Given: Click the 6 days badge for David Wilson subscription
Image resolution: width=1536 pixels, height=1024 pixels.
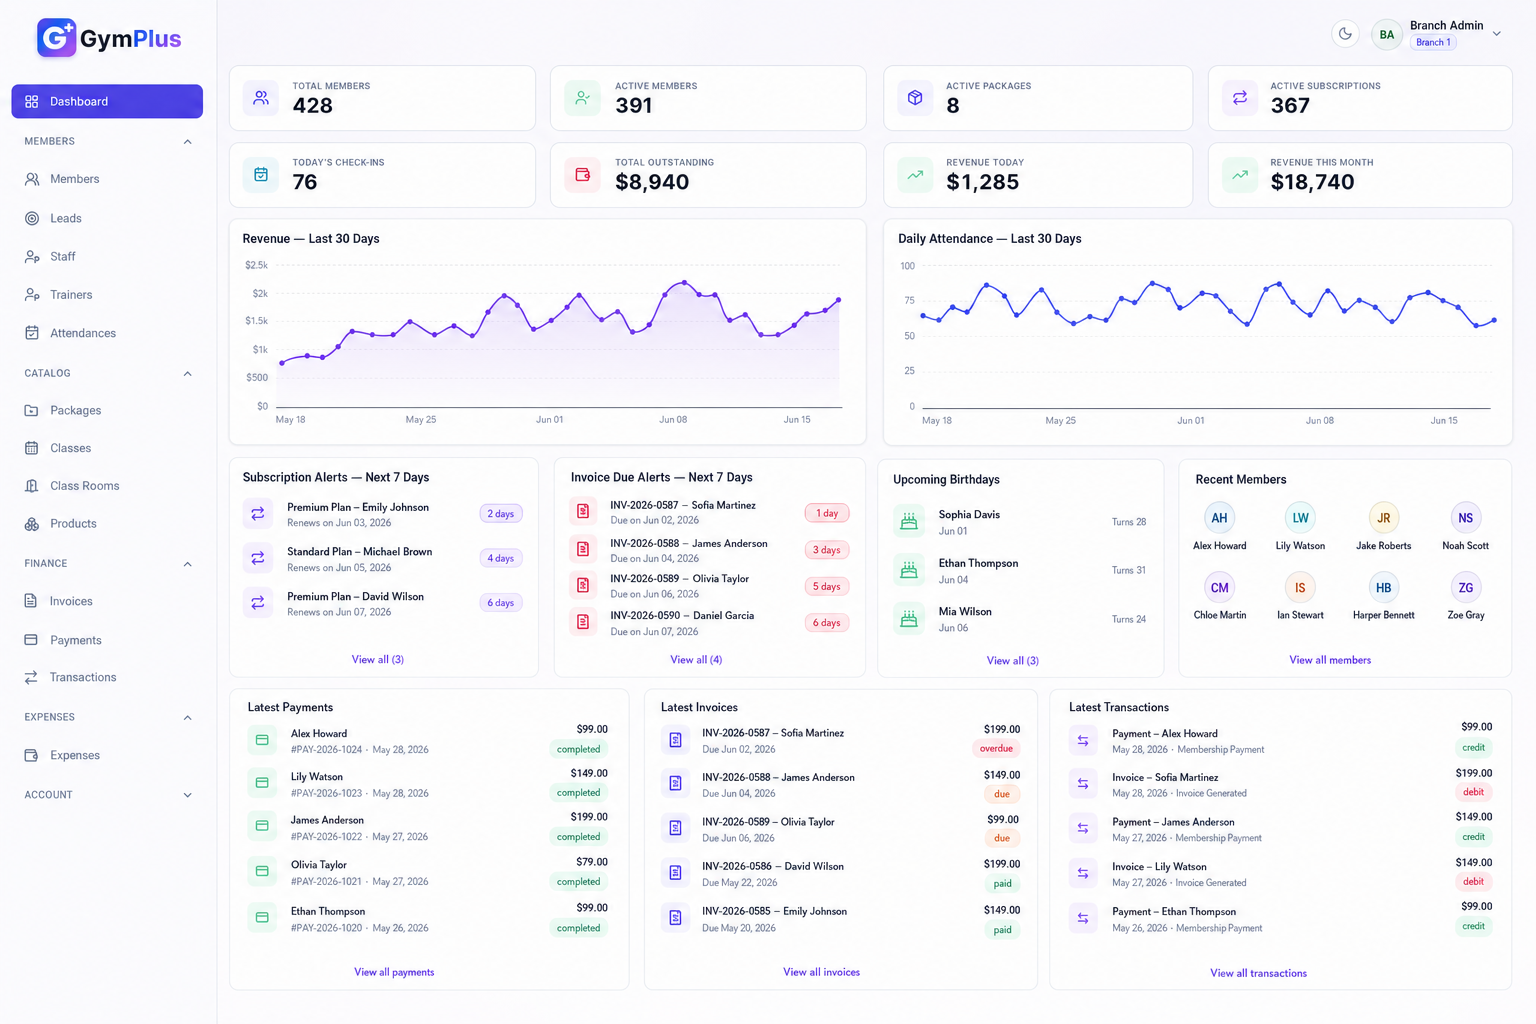Looking at the screenshot, I should tap(500, 603).
